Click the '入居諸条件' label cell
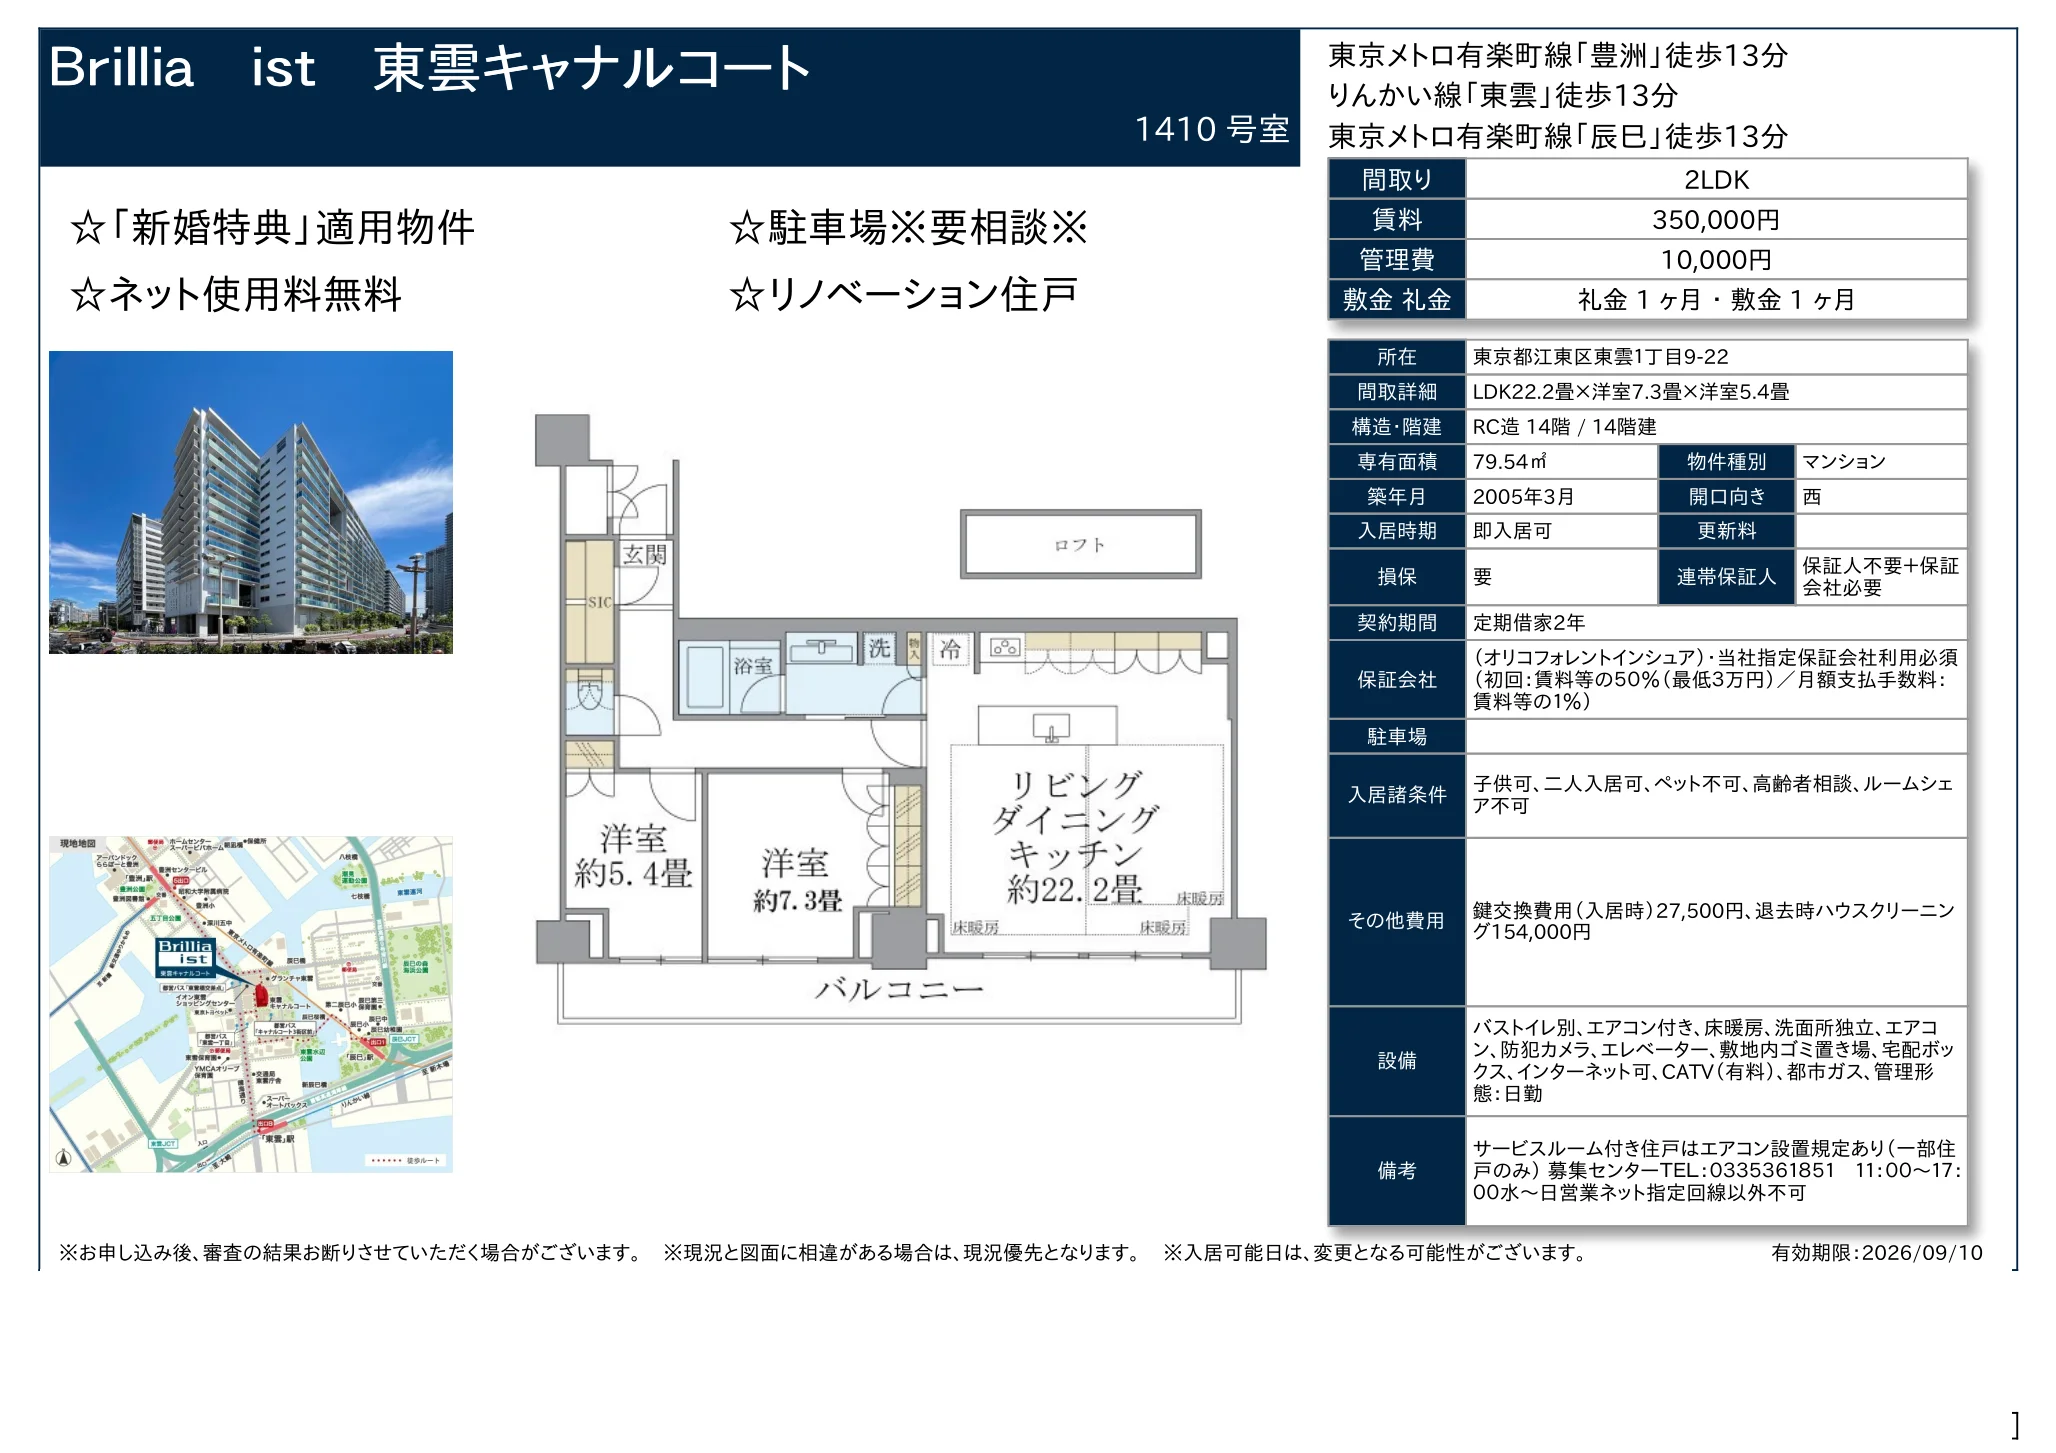 click(1397, 795)
